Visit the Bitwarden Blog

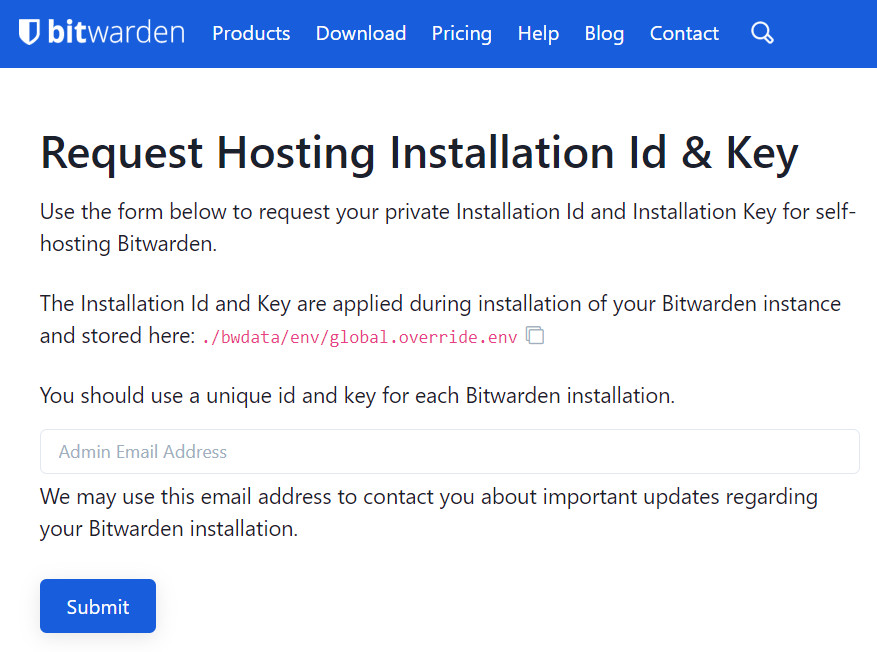[x=604, y=33]
